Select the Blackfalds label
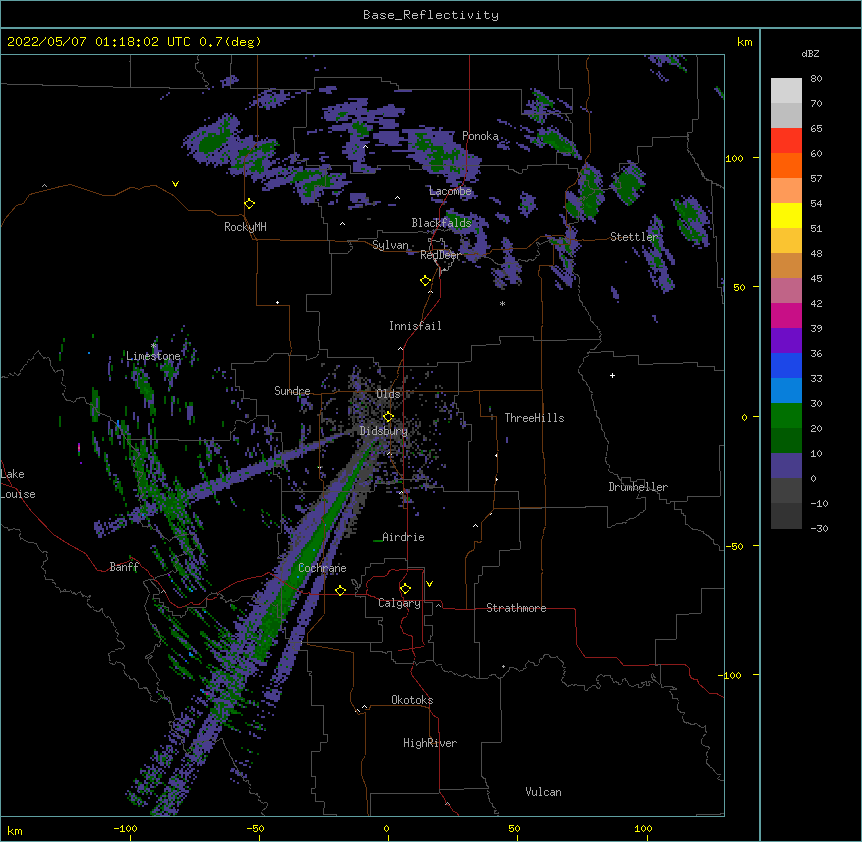862x842 pixels. 441,223
